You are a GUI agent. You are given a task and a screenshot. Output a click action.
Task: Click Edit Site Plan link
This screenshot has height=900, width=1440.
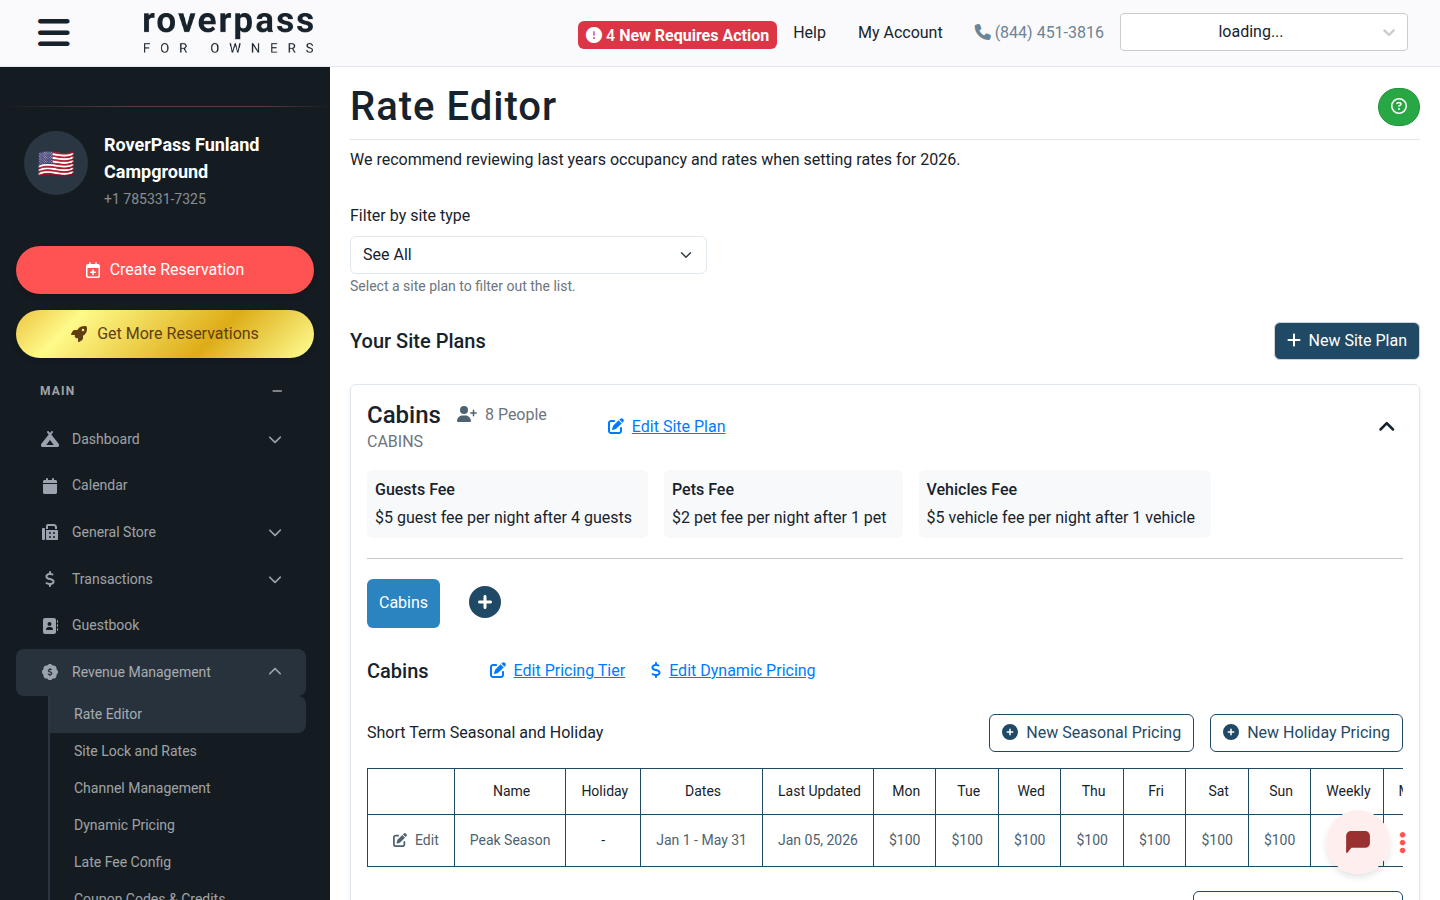point(667,426)
